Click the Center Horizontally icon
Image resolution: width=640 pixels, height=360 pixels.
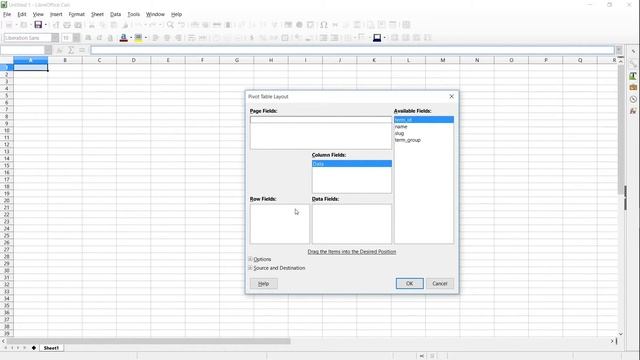click(167, 38)
